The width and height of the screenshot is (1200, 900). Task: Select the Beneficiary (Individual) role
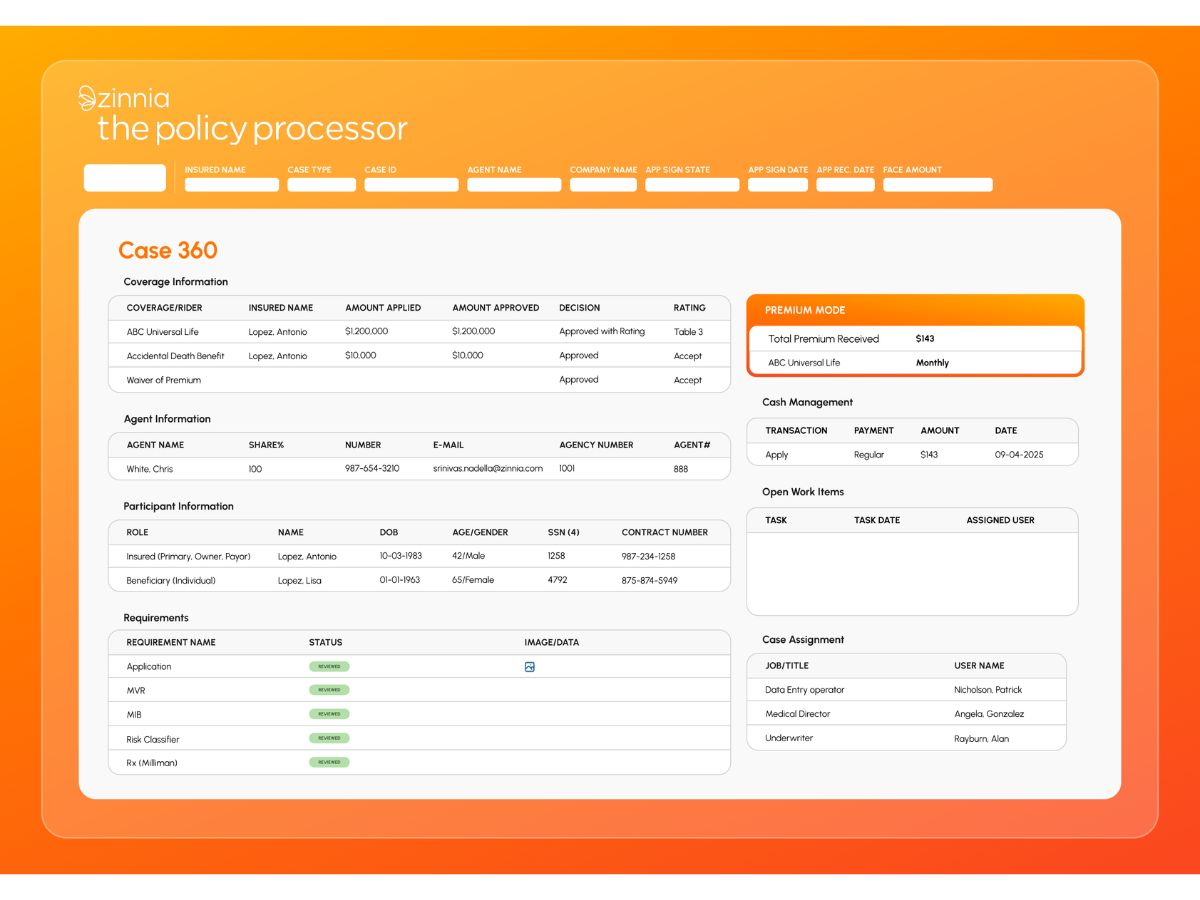tap(171, 581)
